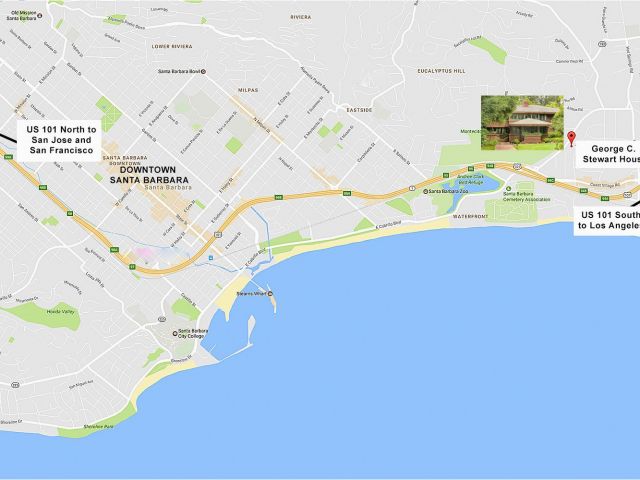Click the US 101 North label box
This screenshot has height=480, width=640.
pyautogui.click(x=59, y=140)
